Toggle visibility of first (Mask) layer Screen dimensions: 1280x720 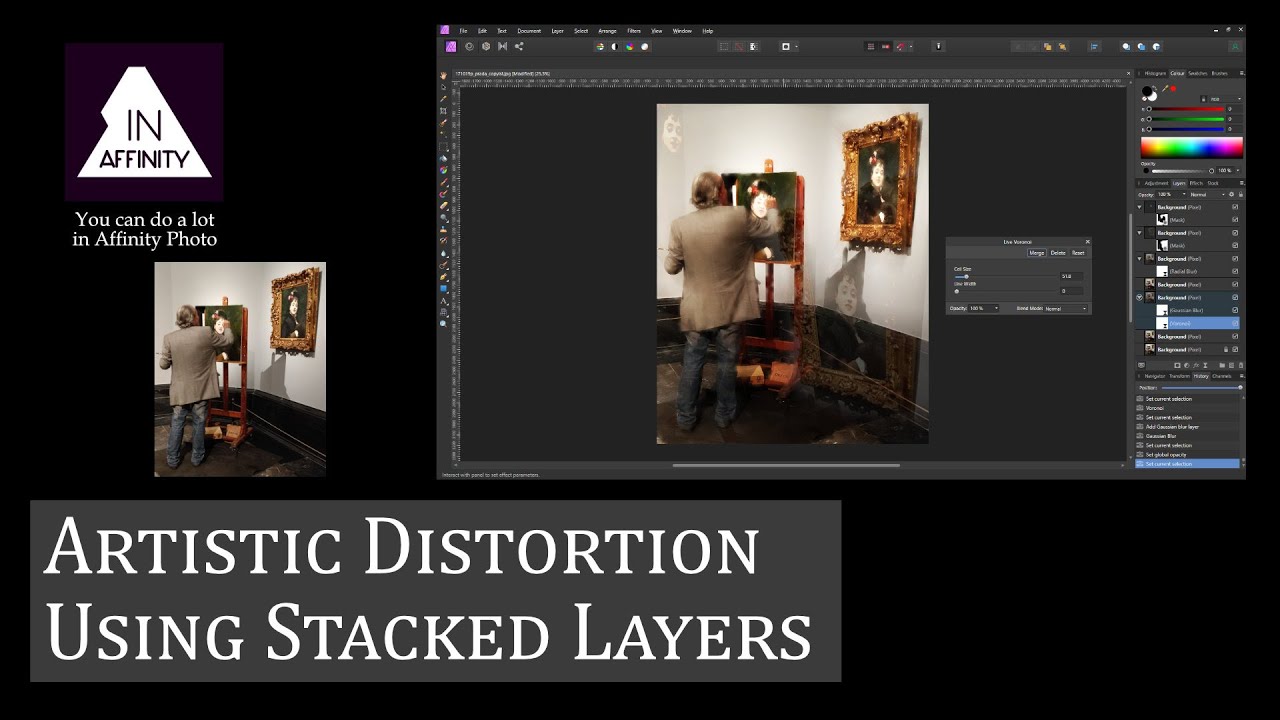[1235, 220]
